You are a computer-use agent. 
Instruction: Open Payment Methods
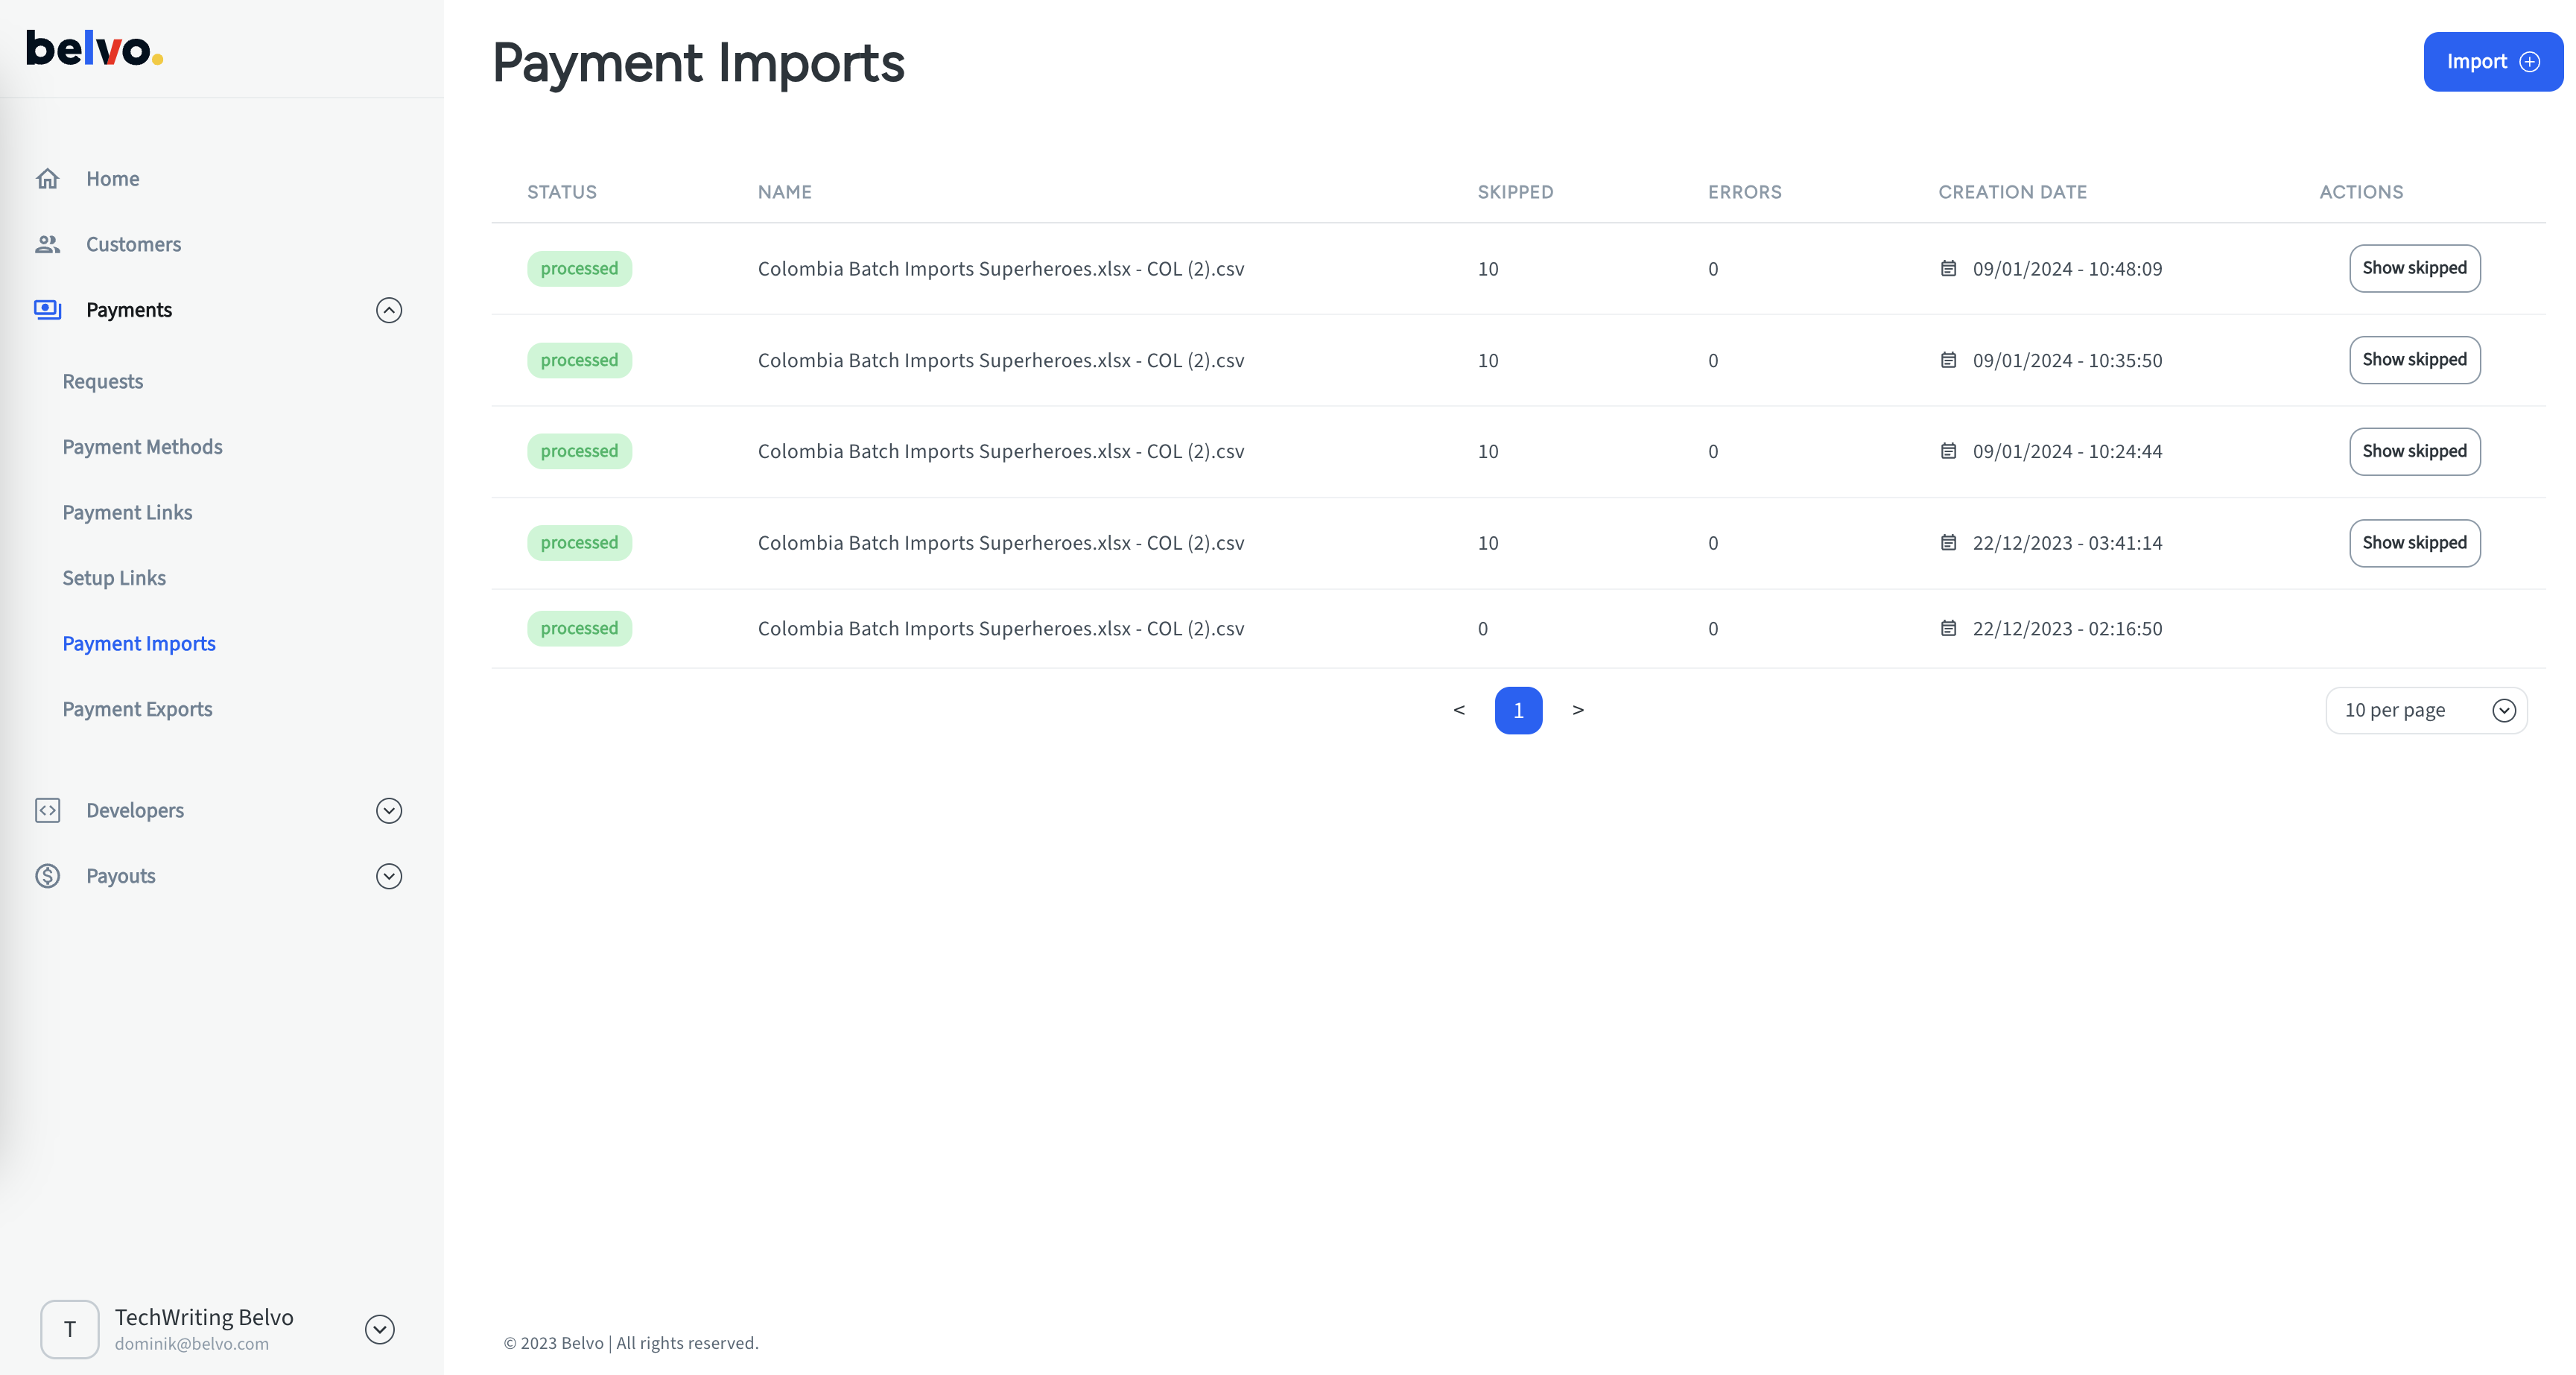click(142, 447)
